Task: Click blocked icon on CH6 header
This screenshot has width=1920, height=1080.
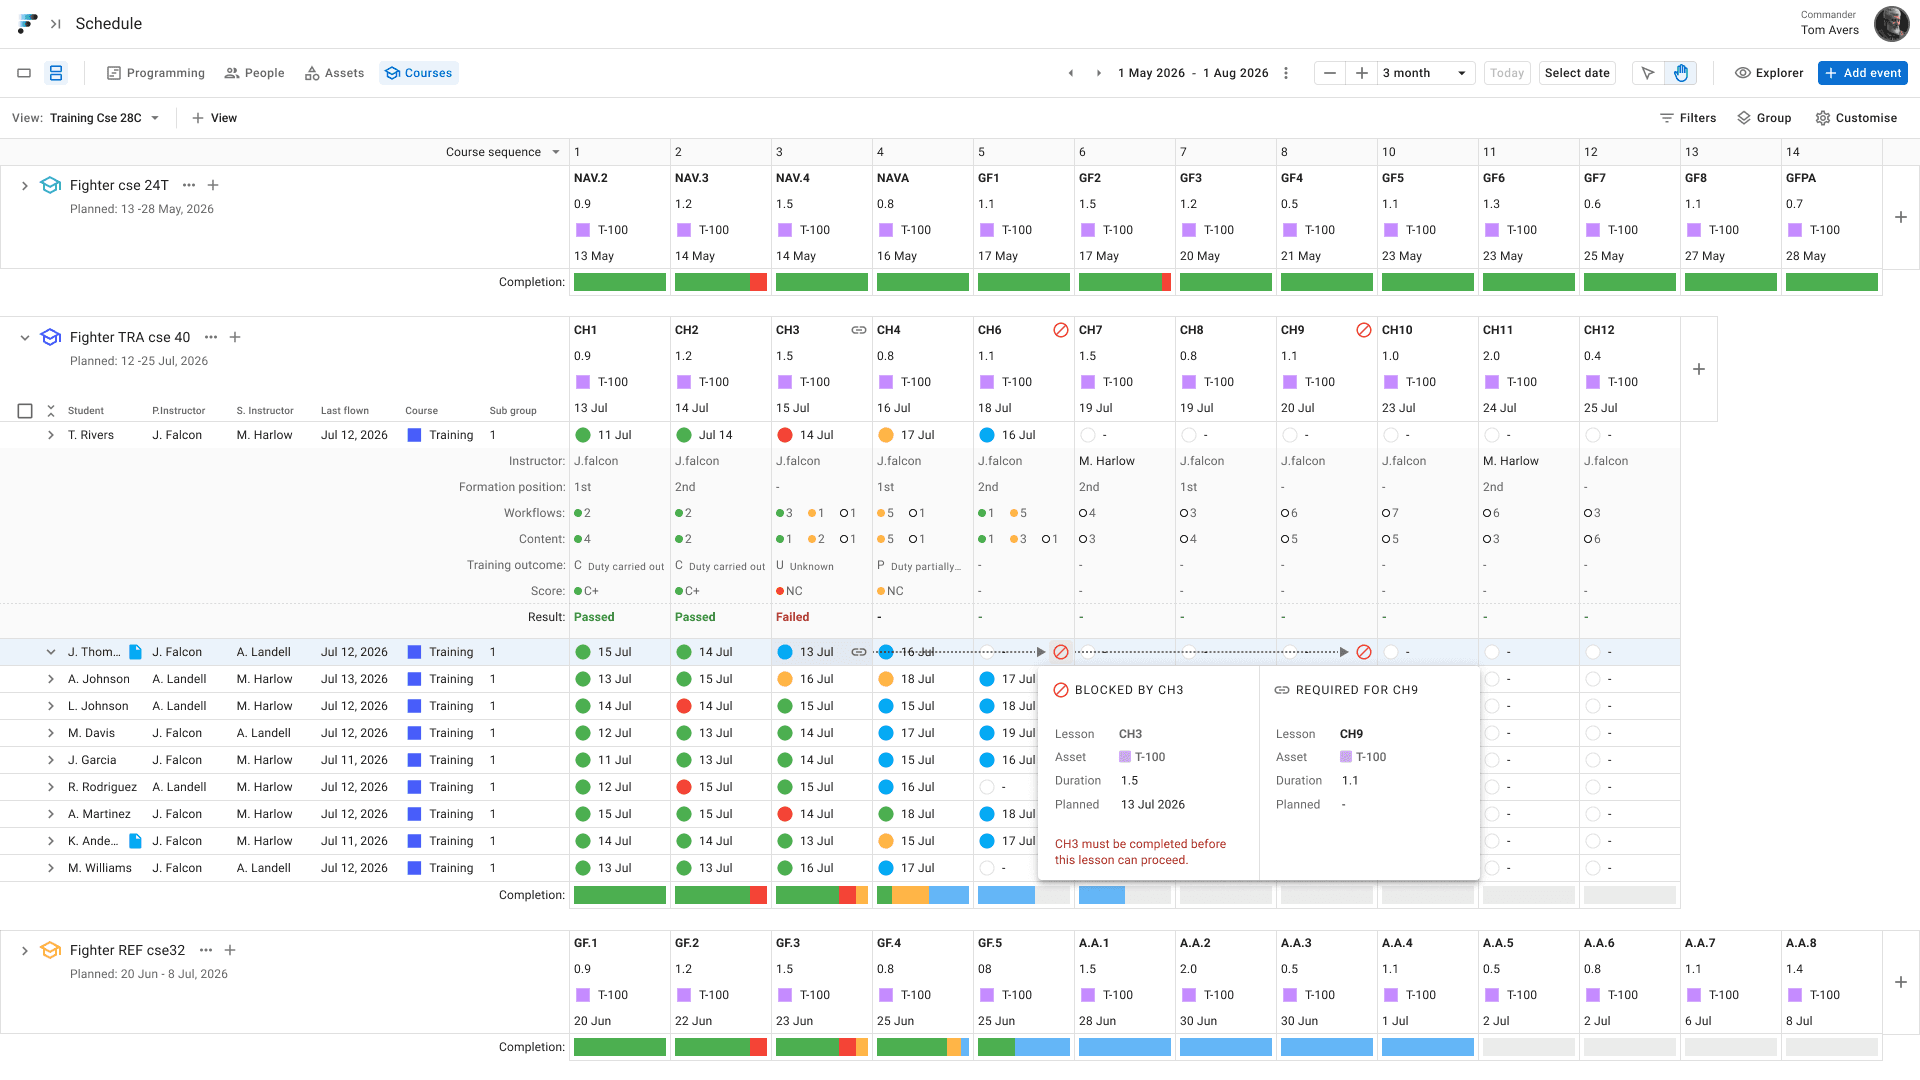Action: 1060,330
